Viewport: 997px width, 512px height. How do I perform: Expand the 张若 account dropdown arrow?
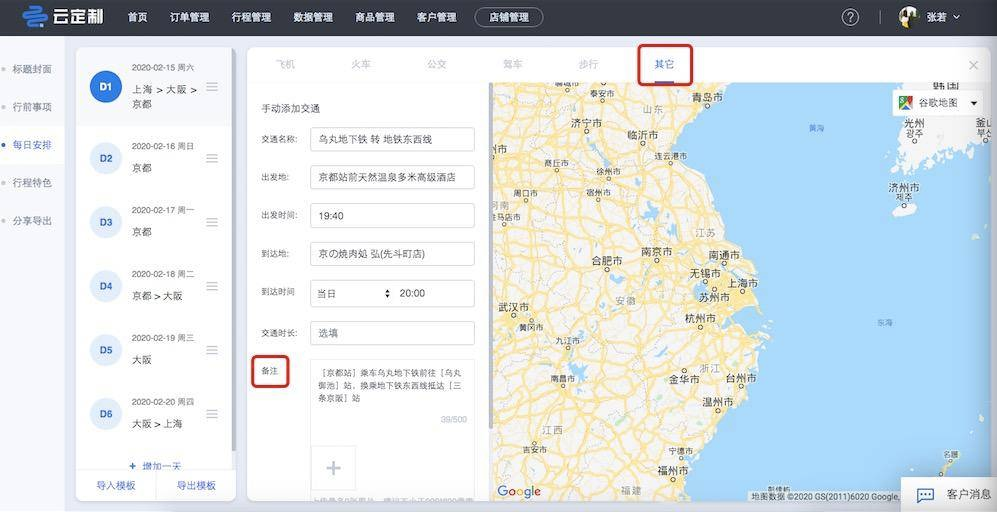click(x=956, y=18)
